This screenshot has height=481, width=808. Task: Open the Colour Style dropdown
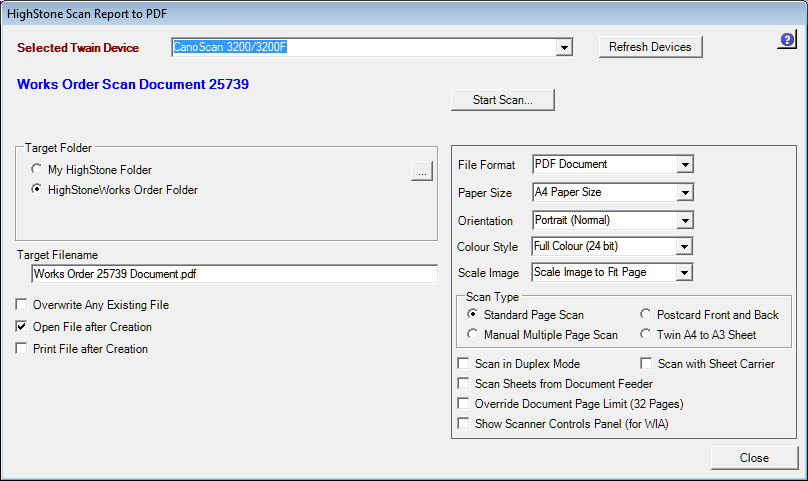click(x=685, y=246)
